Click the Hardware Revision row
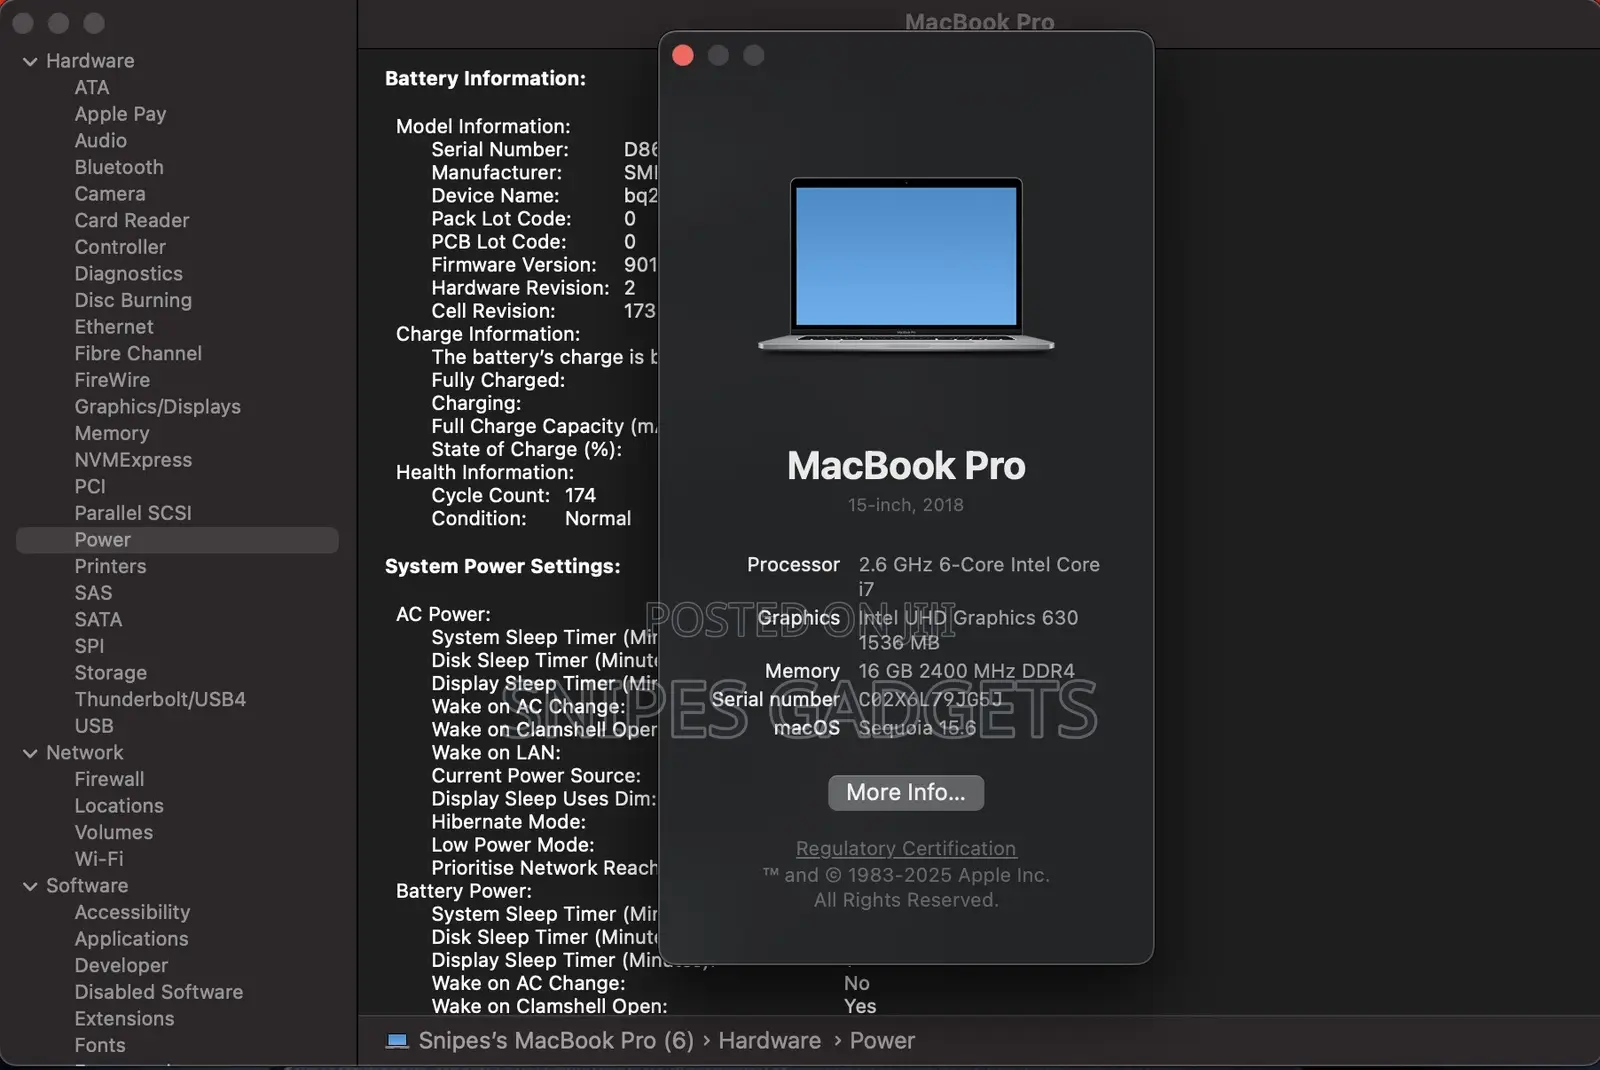The height and width of the screenshot is (1070, 1600). click(x=533, y=288)
